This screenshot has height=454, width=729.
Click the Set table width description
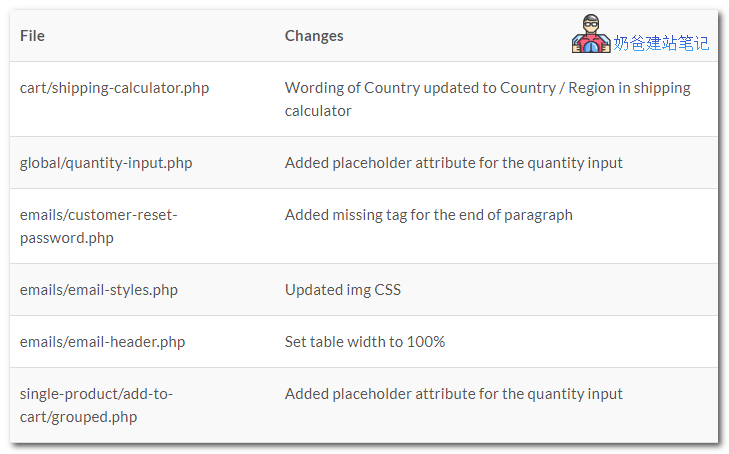[364, 342]
